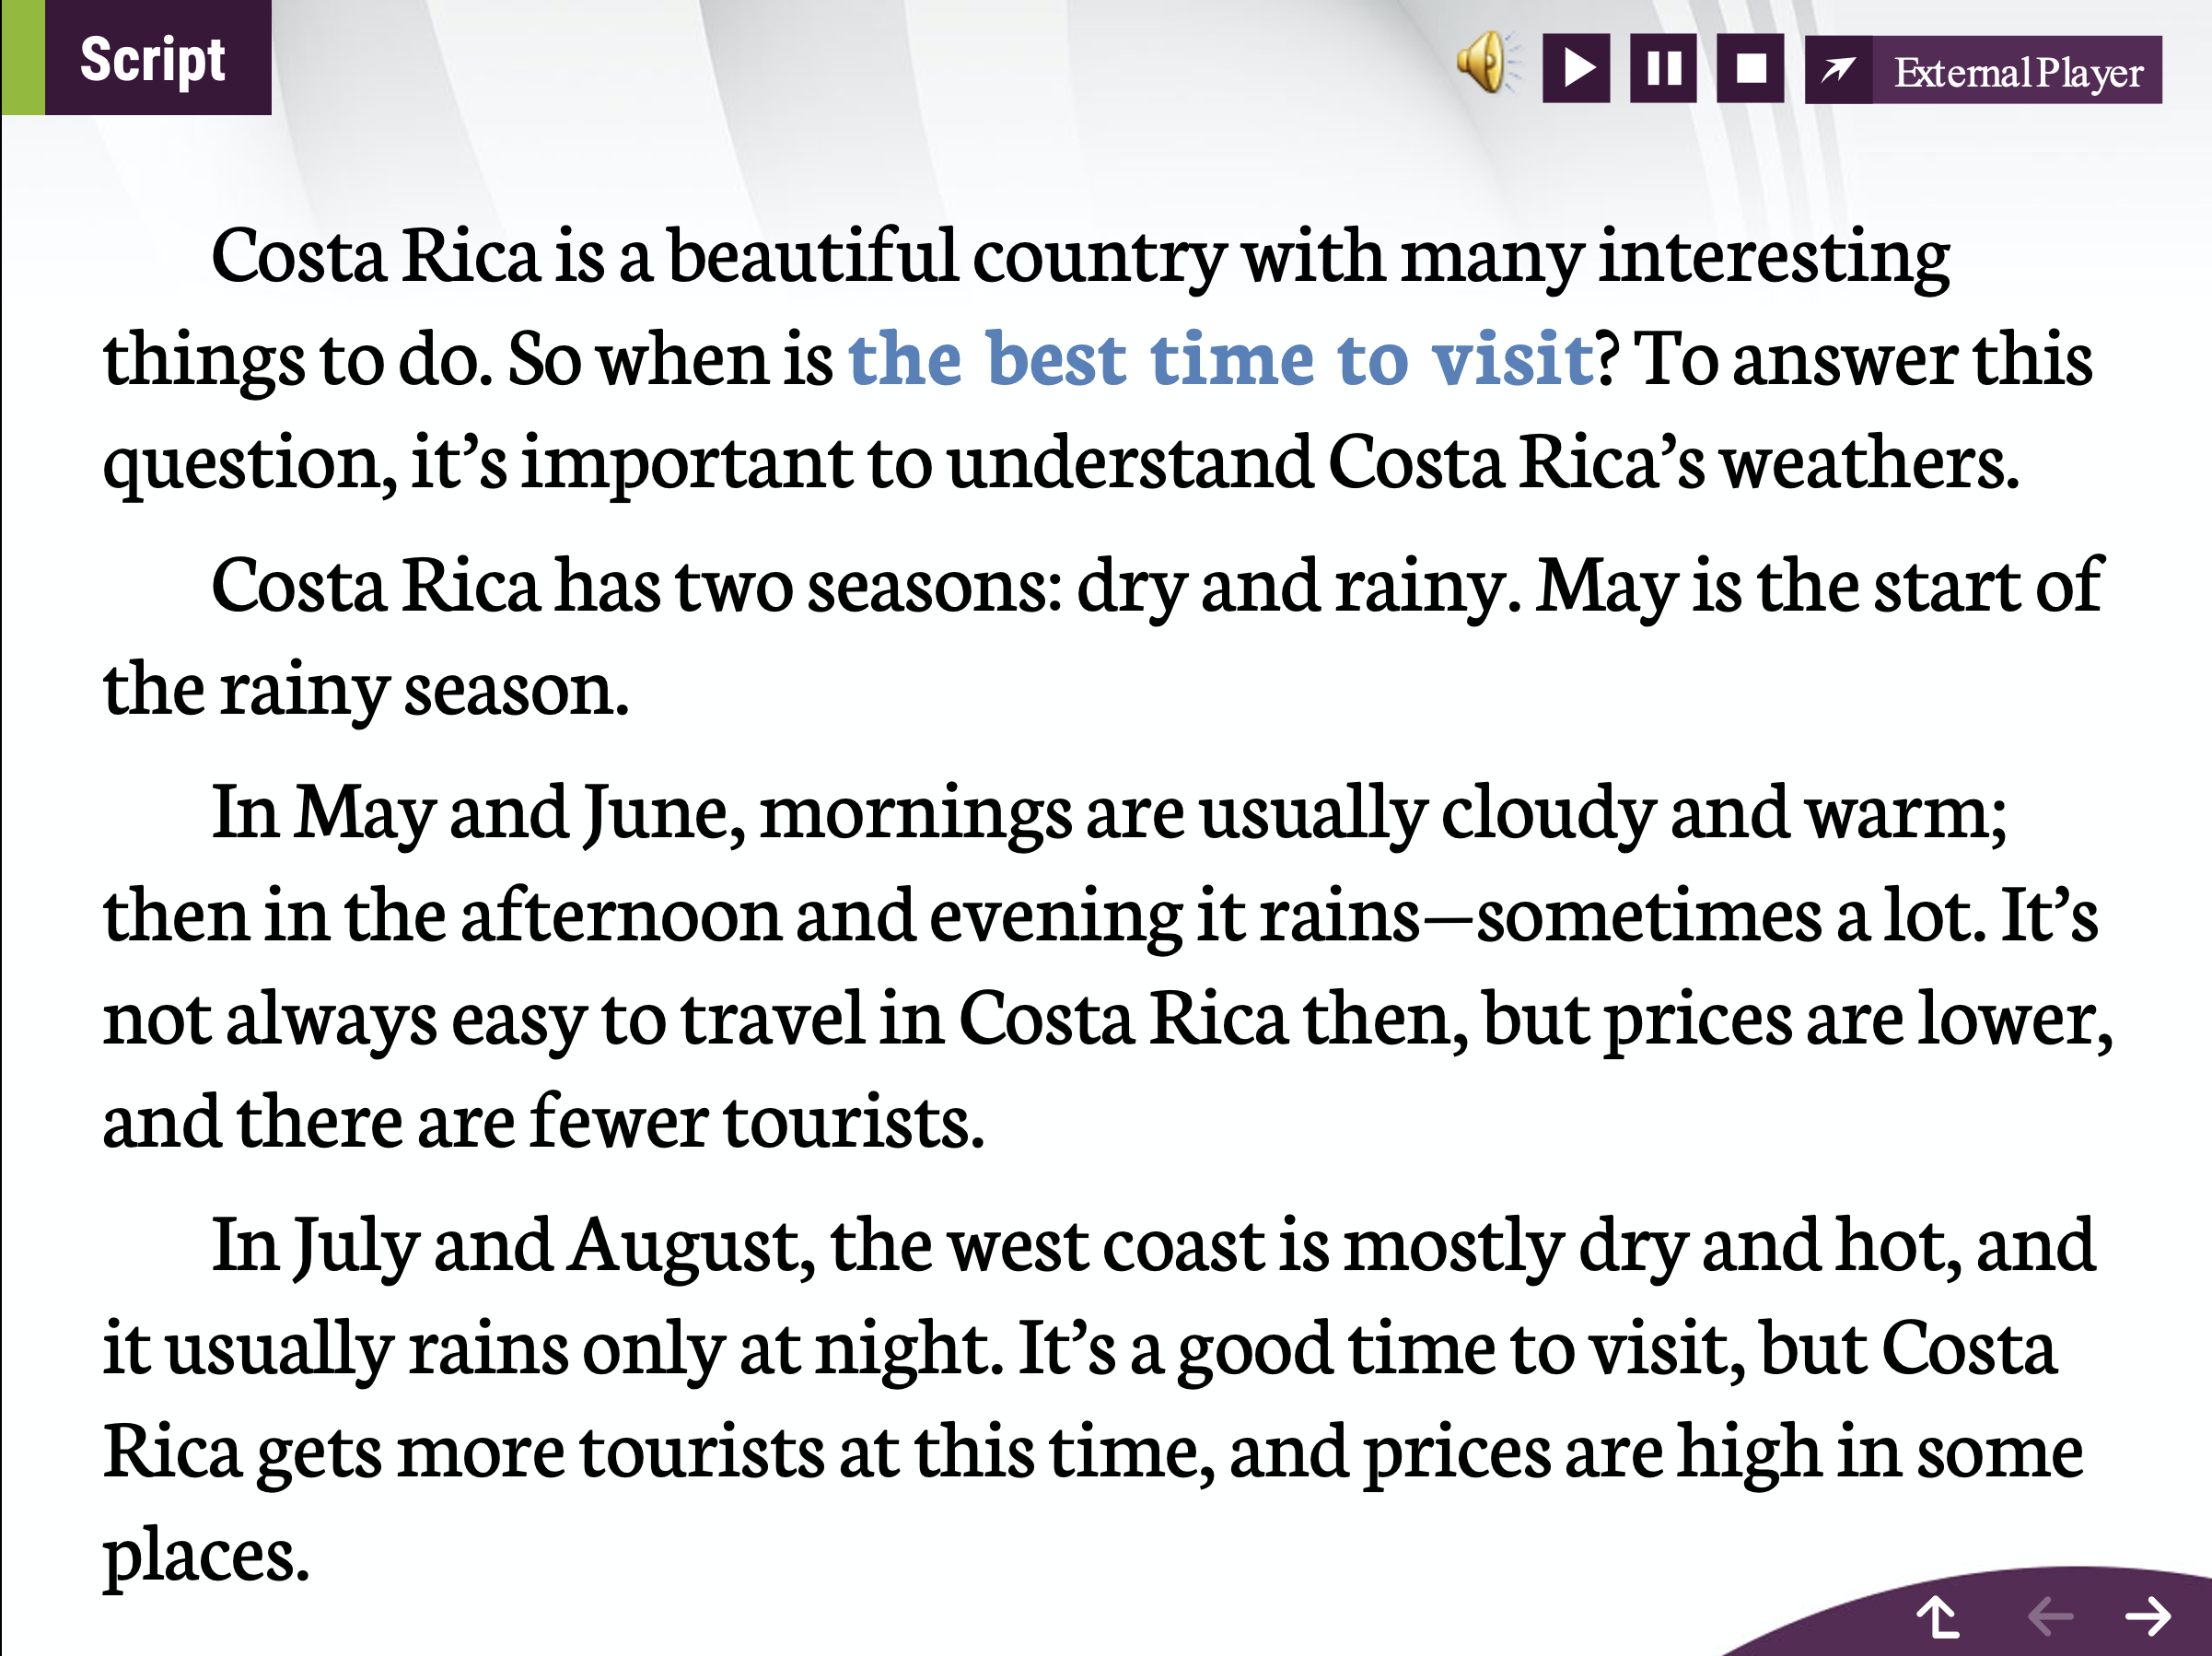Click the blue phrase "the best time to visit"
The image size is (2212, 1656).
click(x=1220, y=359)
